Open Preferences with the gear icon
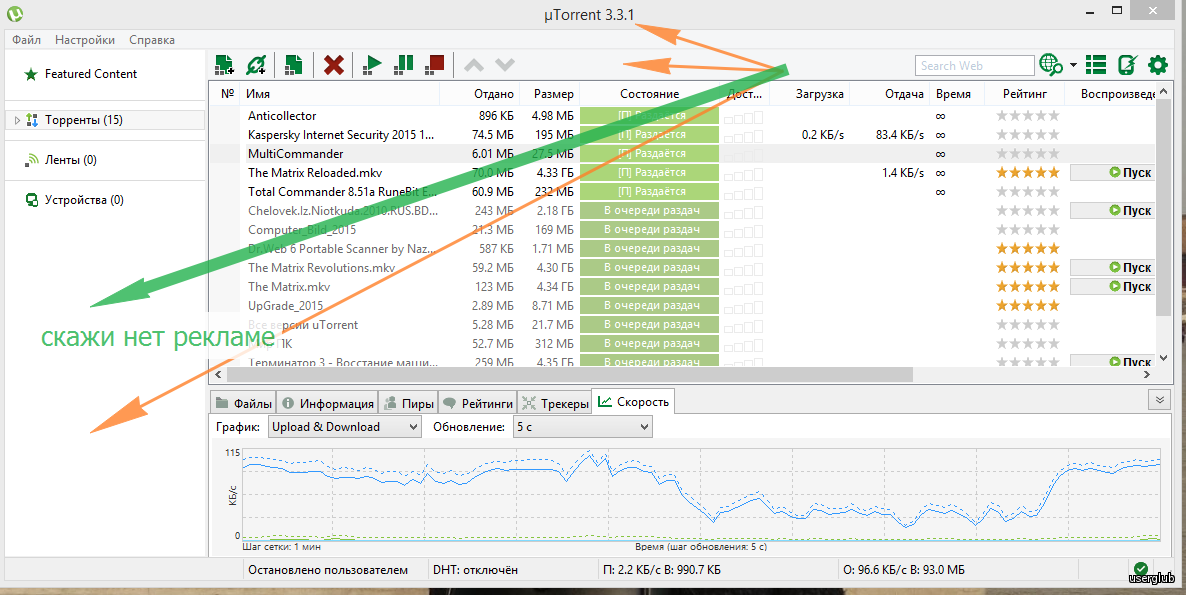The image size is (1186, 595). pos(1158,65)
